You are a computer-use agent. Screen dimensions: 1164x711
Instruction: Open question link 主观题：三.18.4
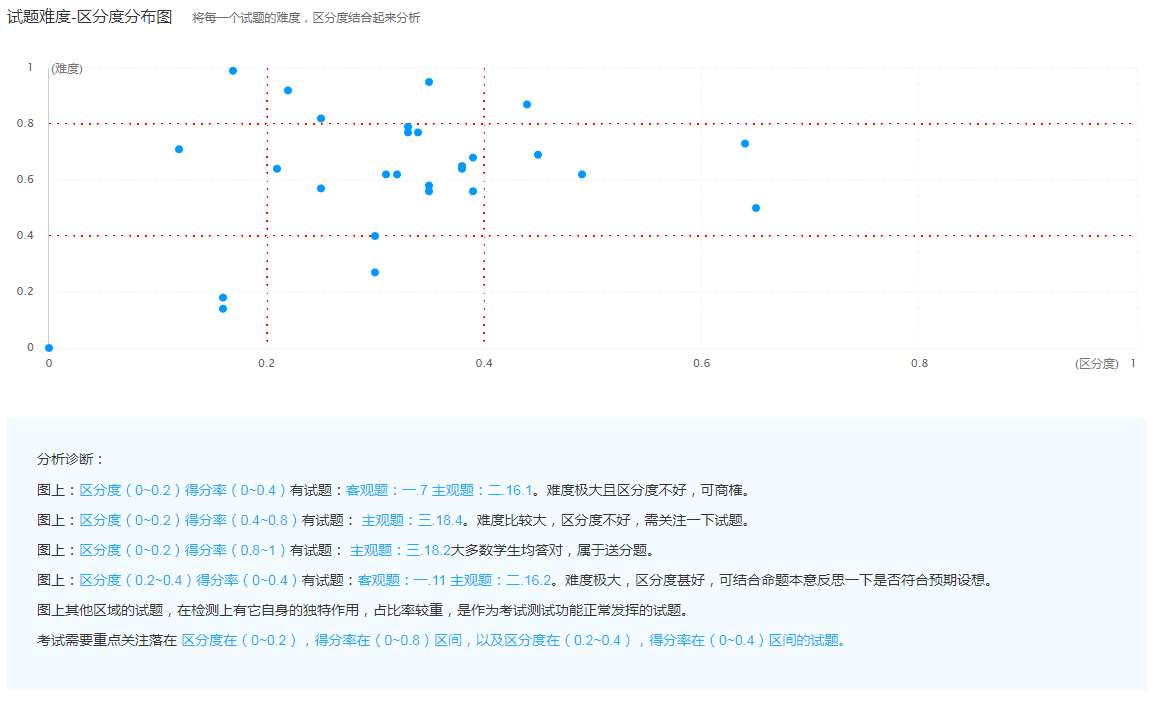click(412, 520)
